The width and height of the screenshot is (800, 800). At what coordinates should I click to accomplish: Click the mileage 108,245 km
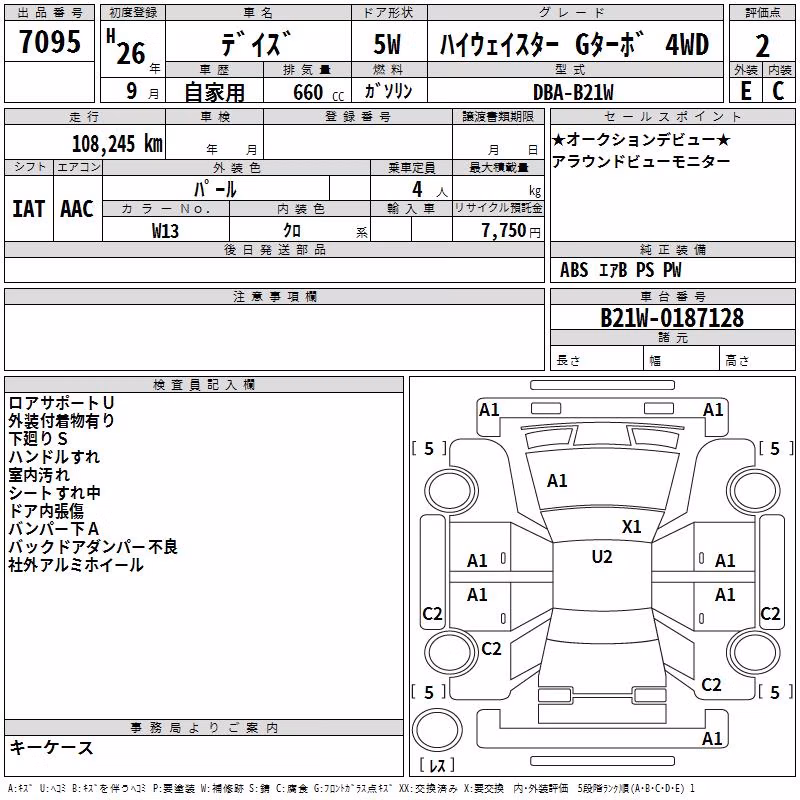117,144
